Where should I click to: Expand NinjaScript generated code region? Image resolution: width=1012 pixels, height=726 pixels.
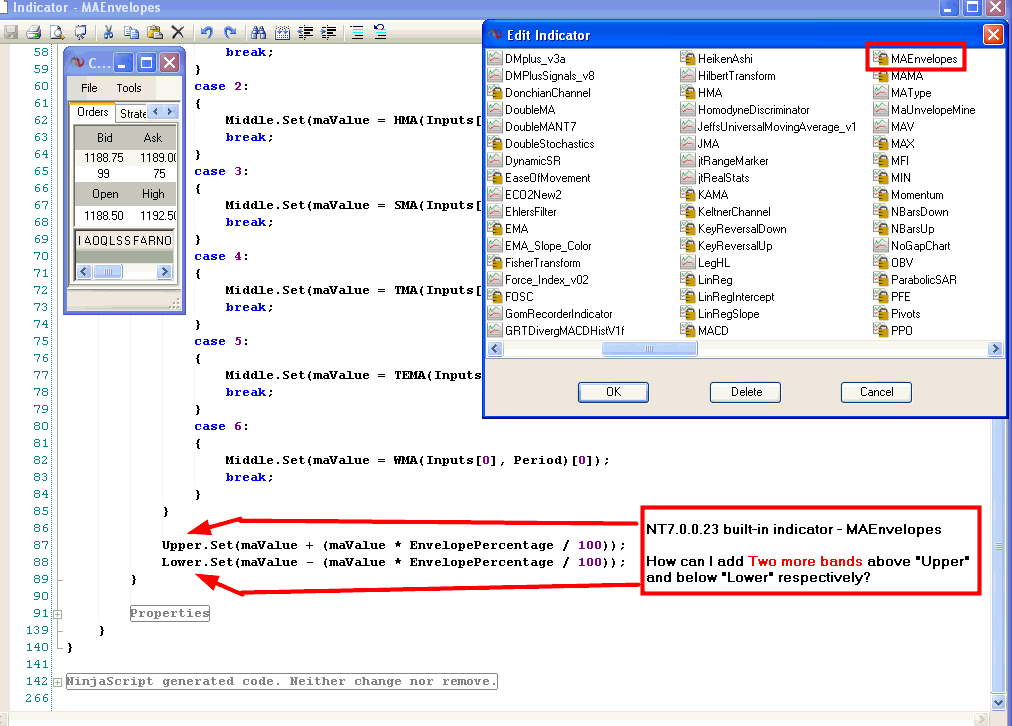click(x=57, y=682)
